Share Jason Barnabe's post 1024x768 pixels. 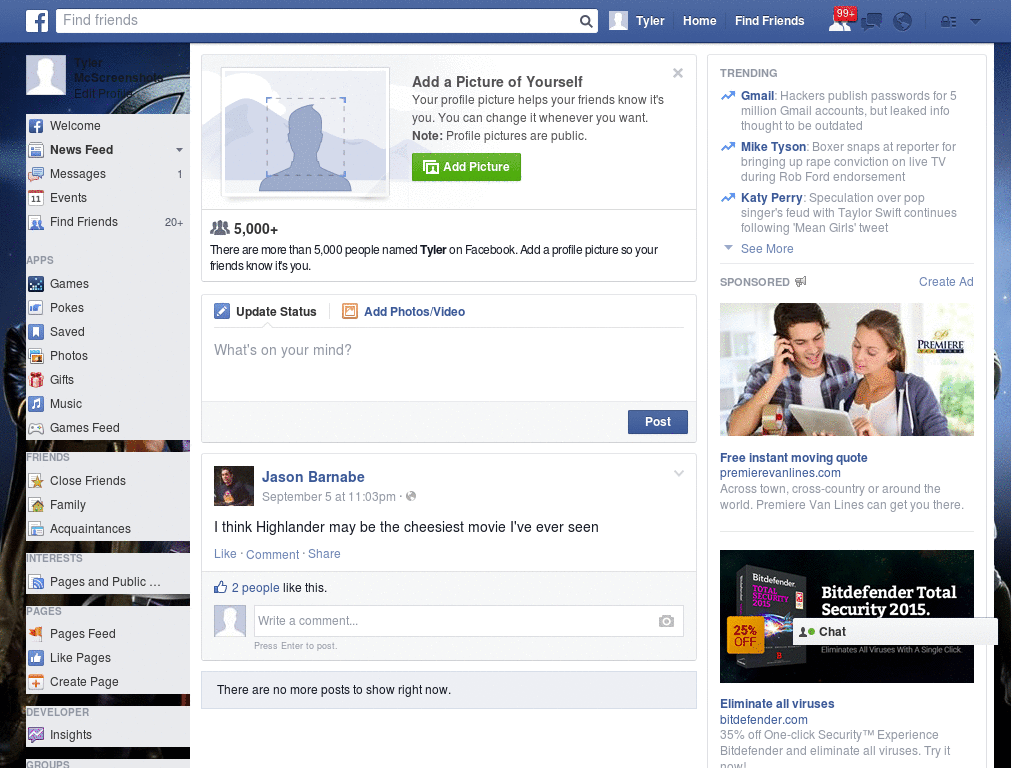click(324, 554)
